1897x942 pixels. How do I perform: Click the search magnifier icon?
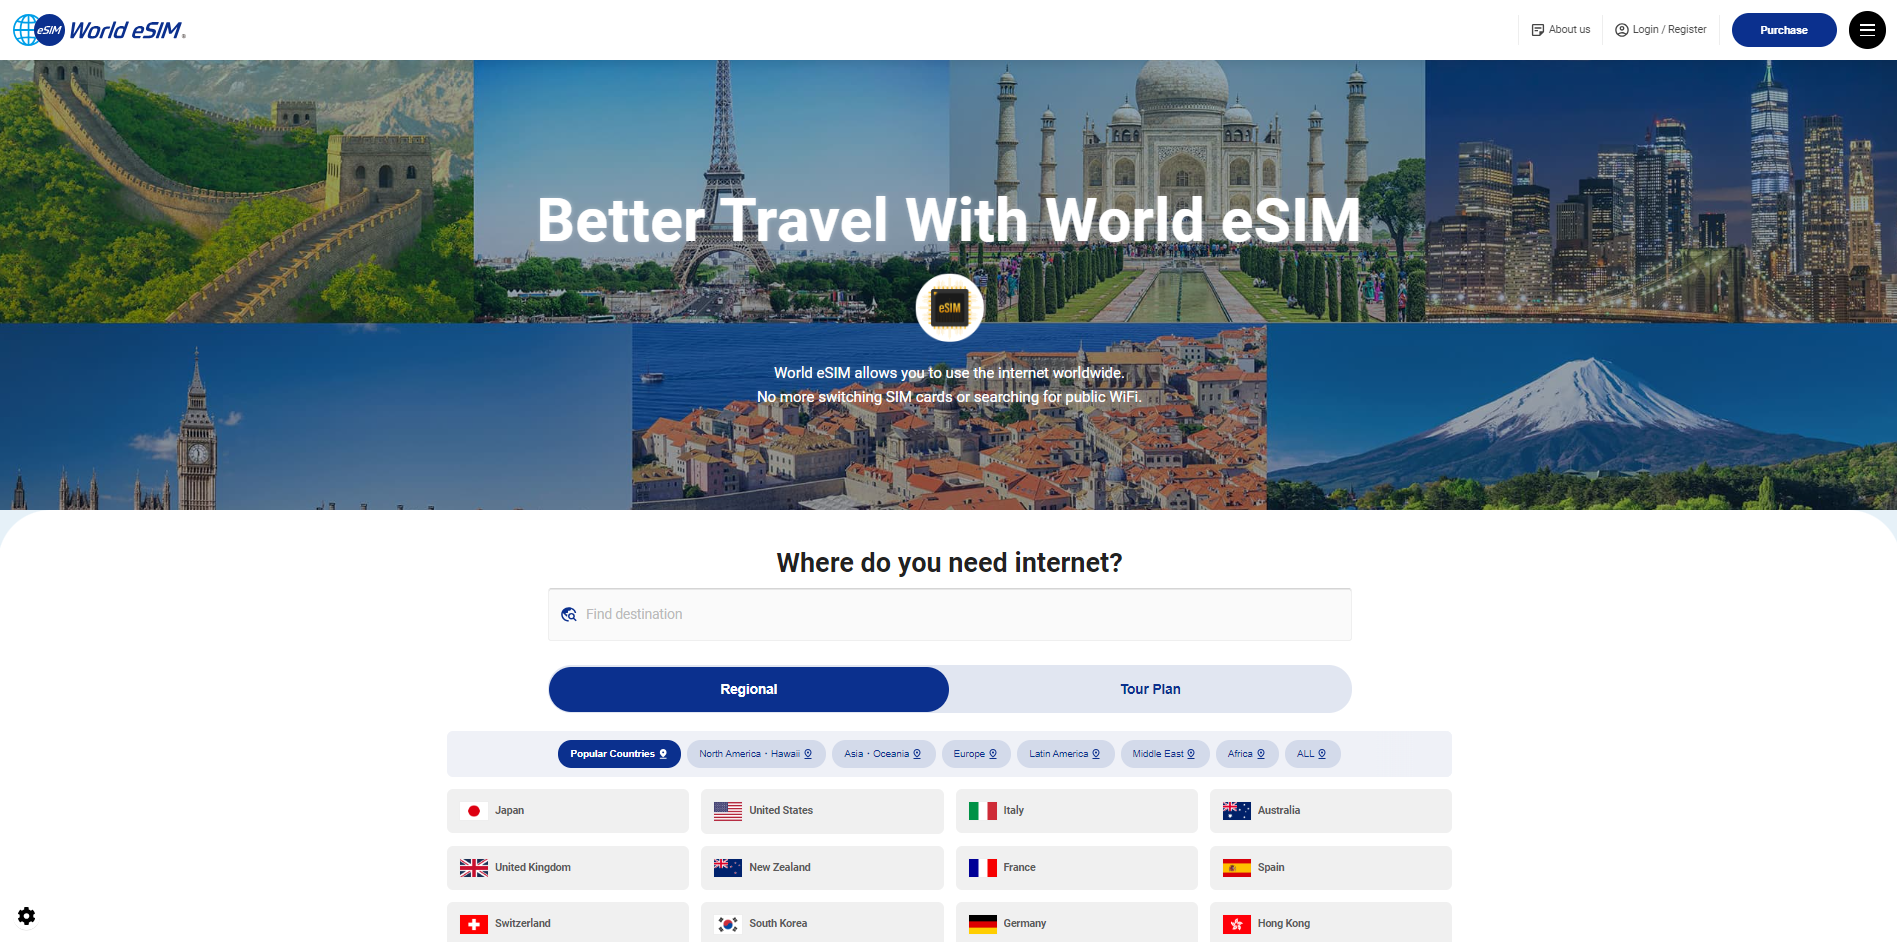coord(569,615)
